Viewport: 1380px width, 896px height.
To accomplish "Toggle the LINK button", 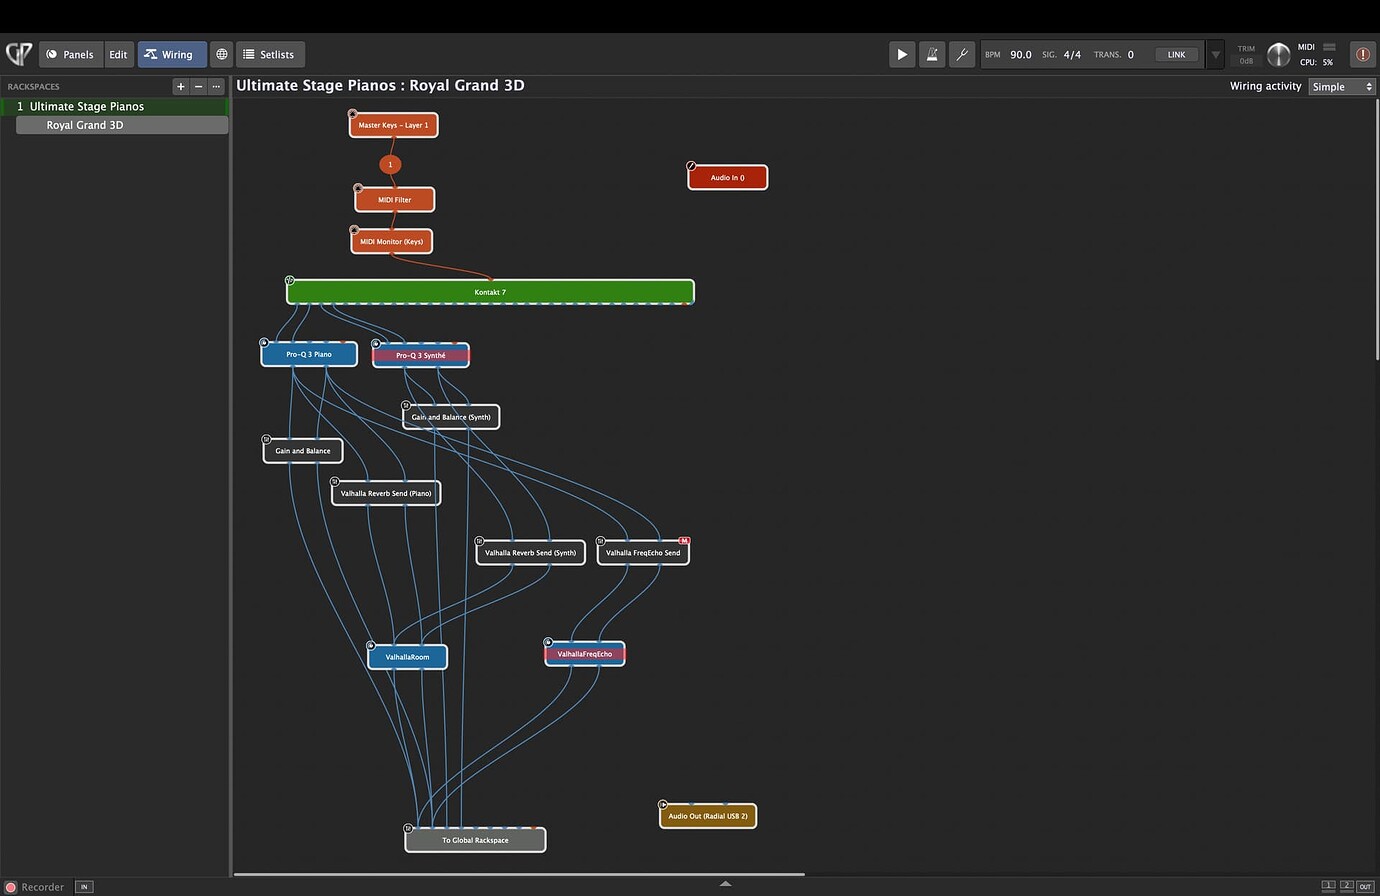I will [x=1176, y=55].
